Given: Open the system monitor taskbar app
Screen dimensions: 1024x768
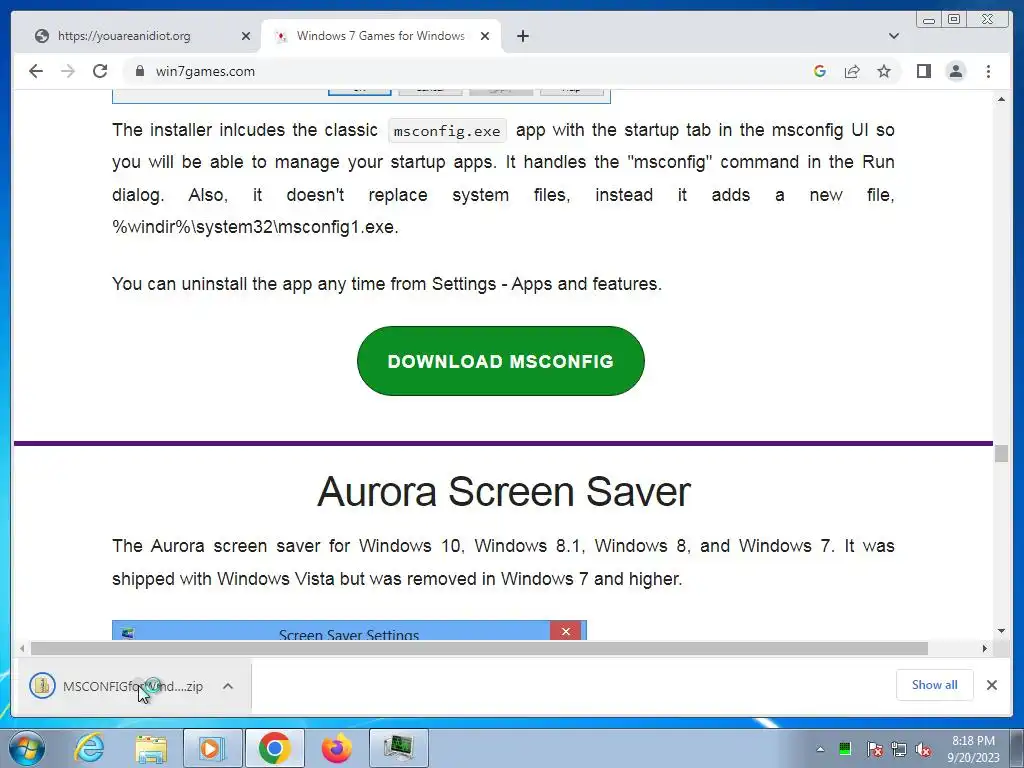Looking at the screenshot, I should pyautogui.click(x=398, y=748).
